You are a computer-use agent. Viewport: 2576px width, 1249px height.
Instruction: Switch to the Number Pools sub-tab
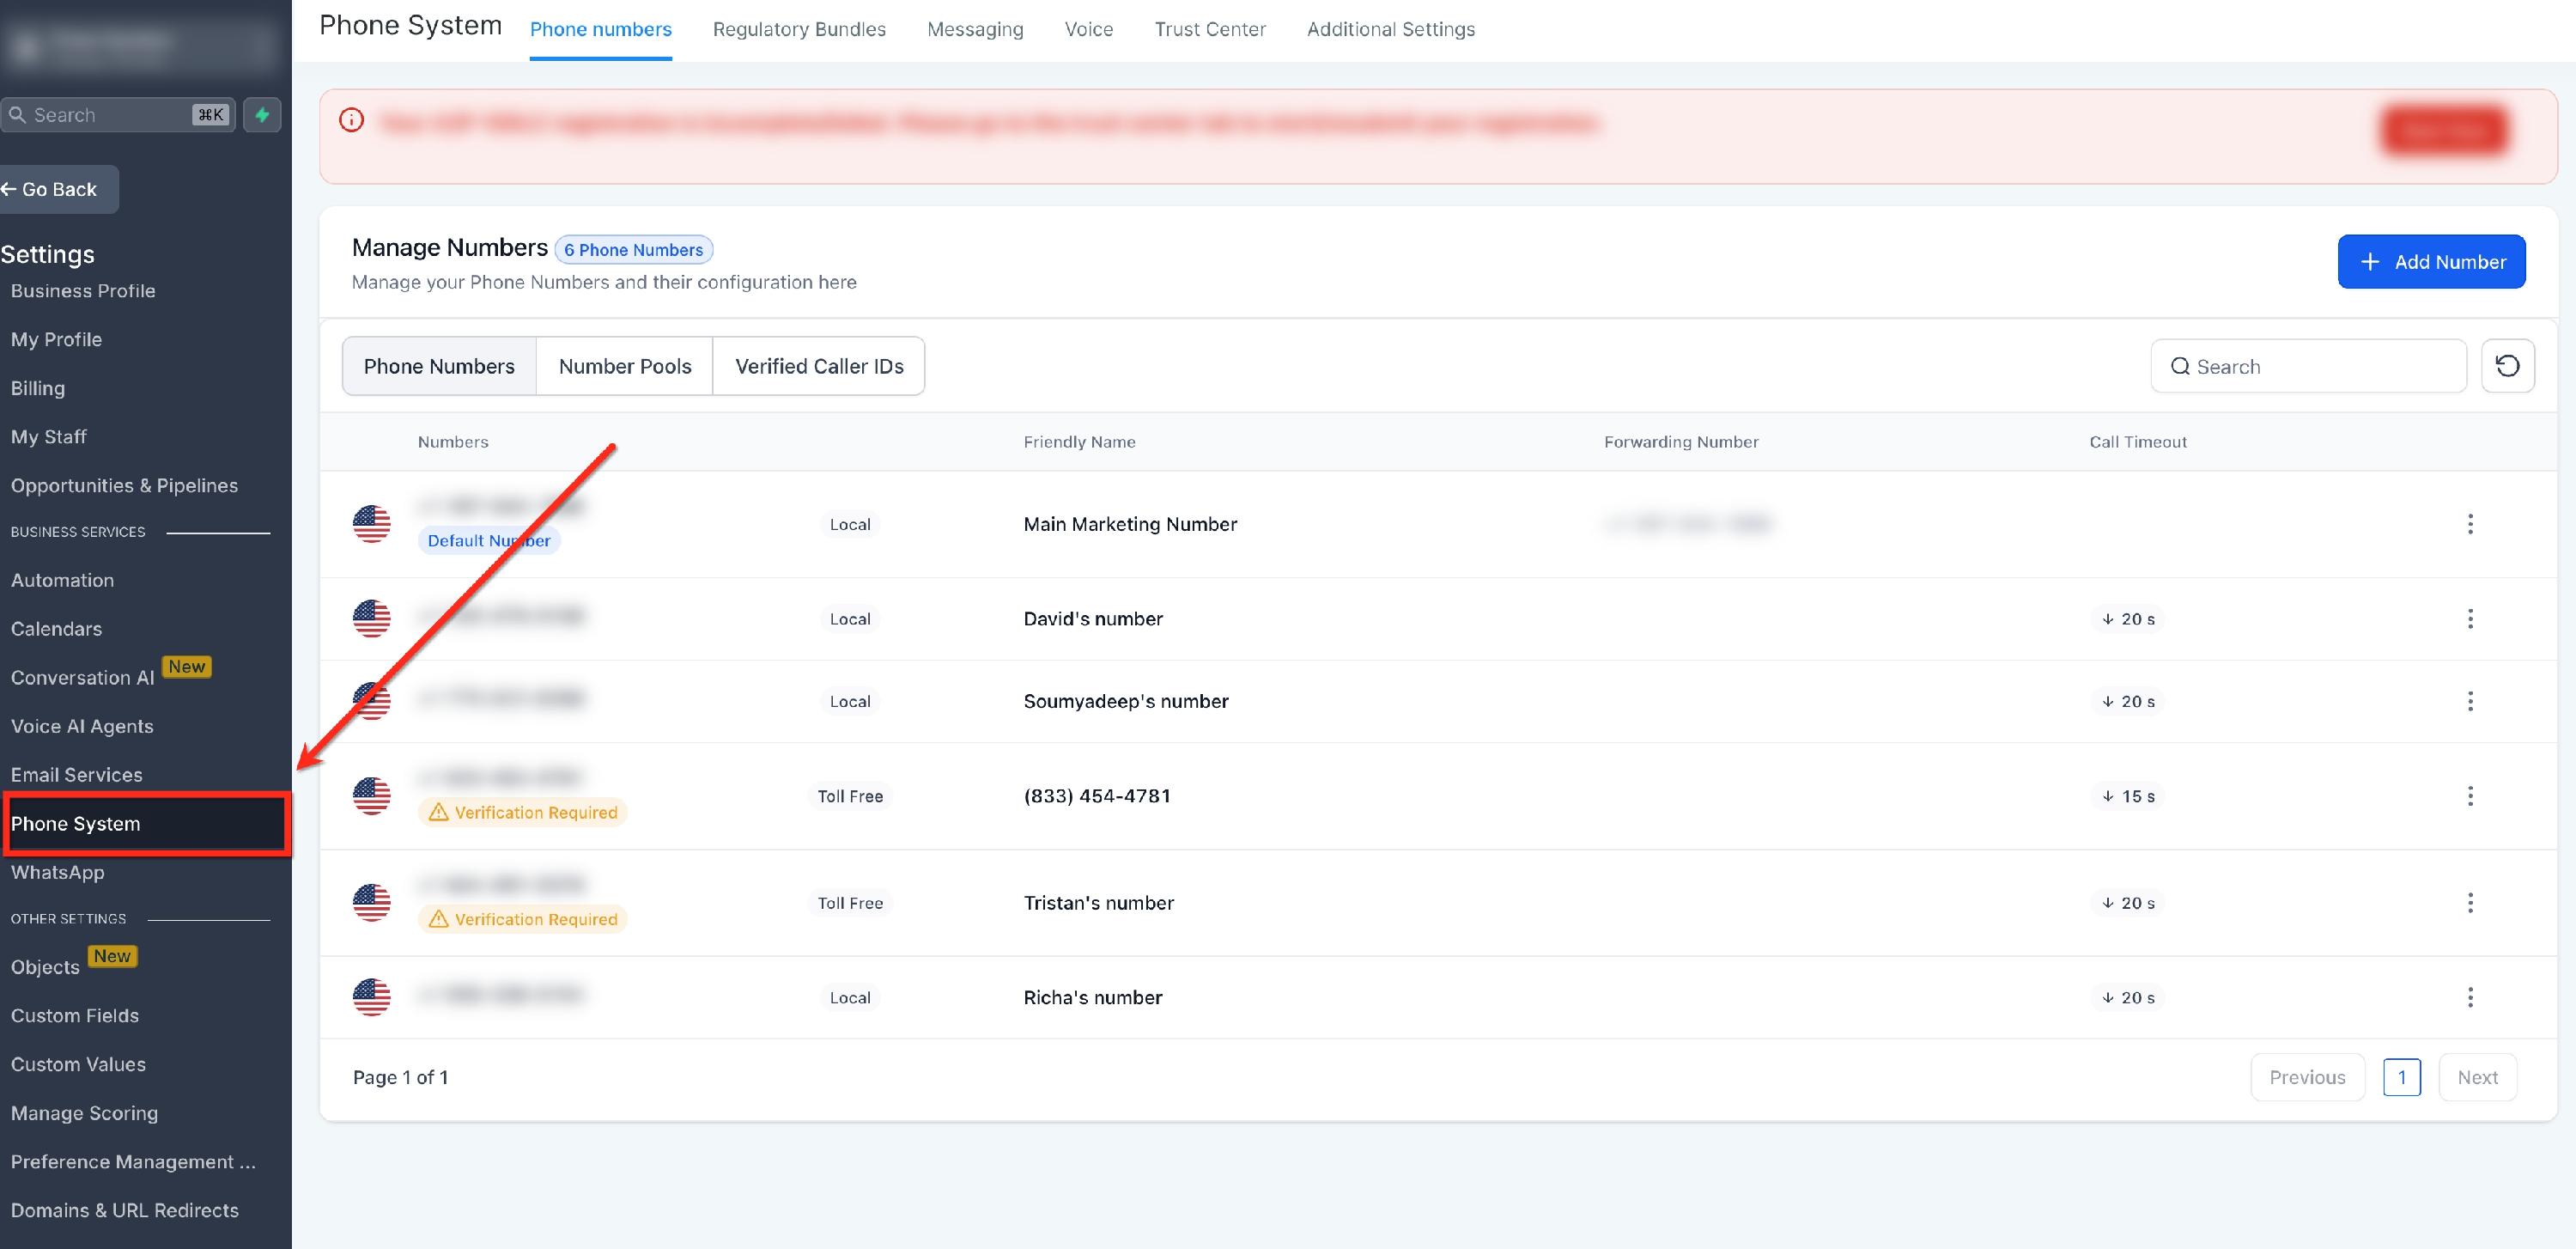[x=625, y=366]
